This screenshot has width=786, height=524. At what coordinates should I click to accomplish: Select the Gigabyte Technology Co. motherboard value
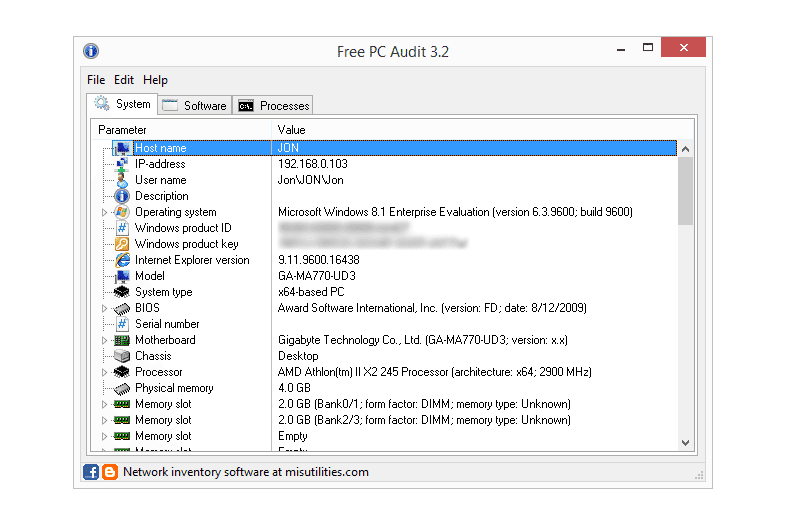(x=423, y=340)
